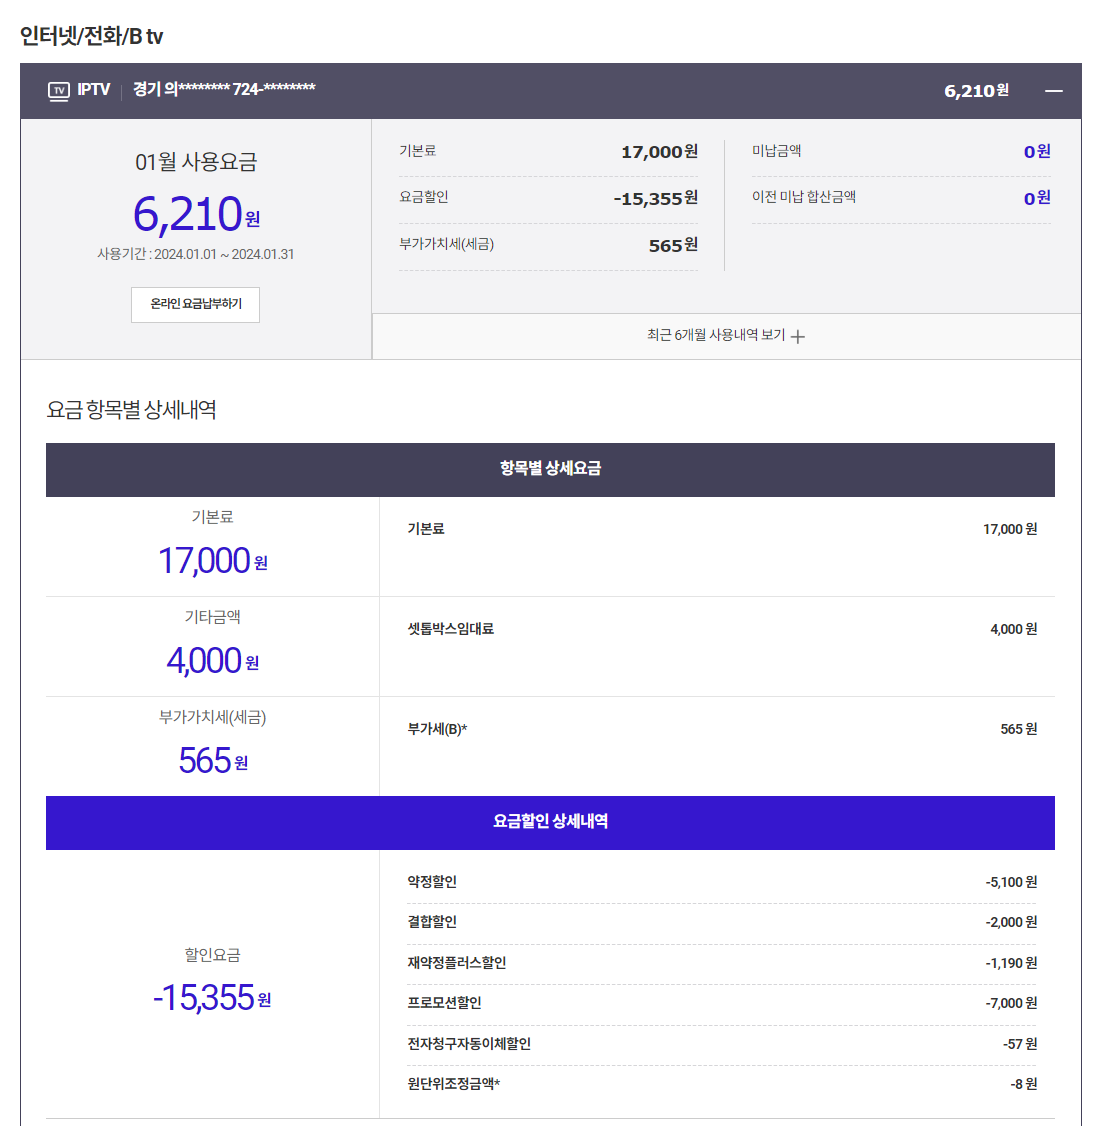Expand 최근 6개월 사용내역 보기
This screenshot has width=1107, height=1126.
[x=716, y=336]
